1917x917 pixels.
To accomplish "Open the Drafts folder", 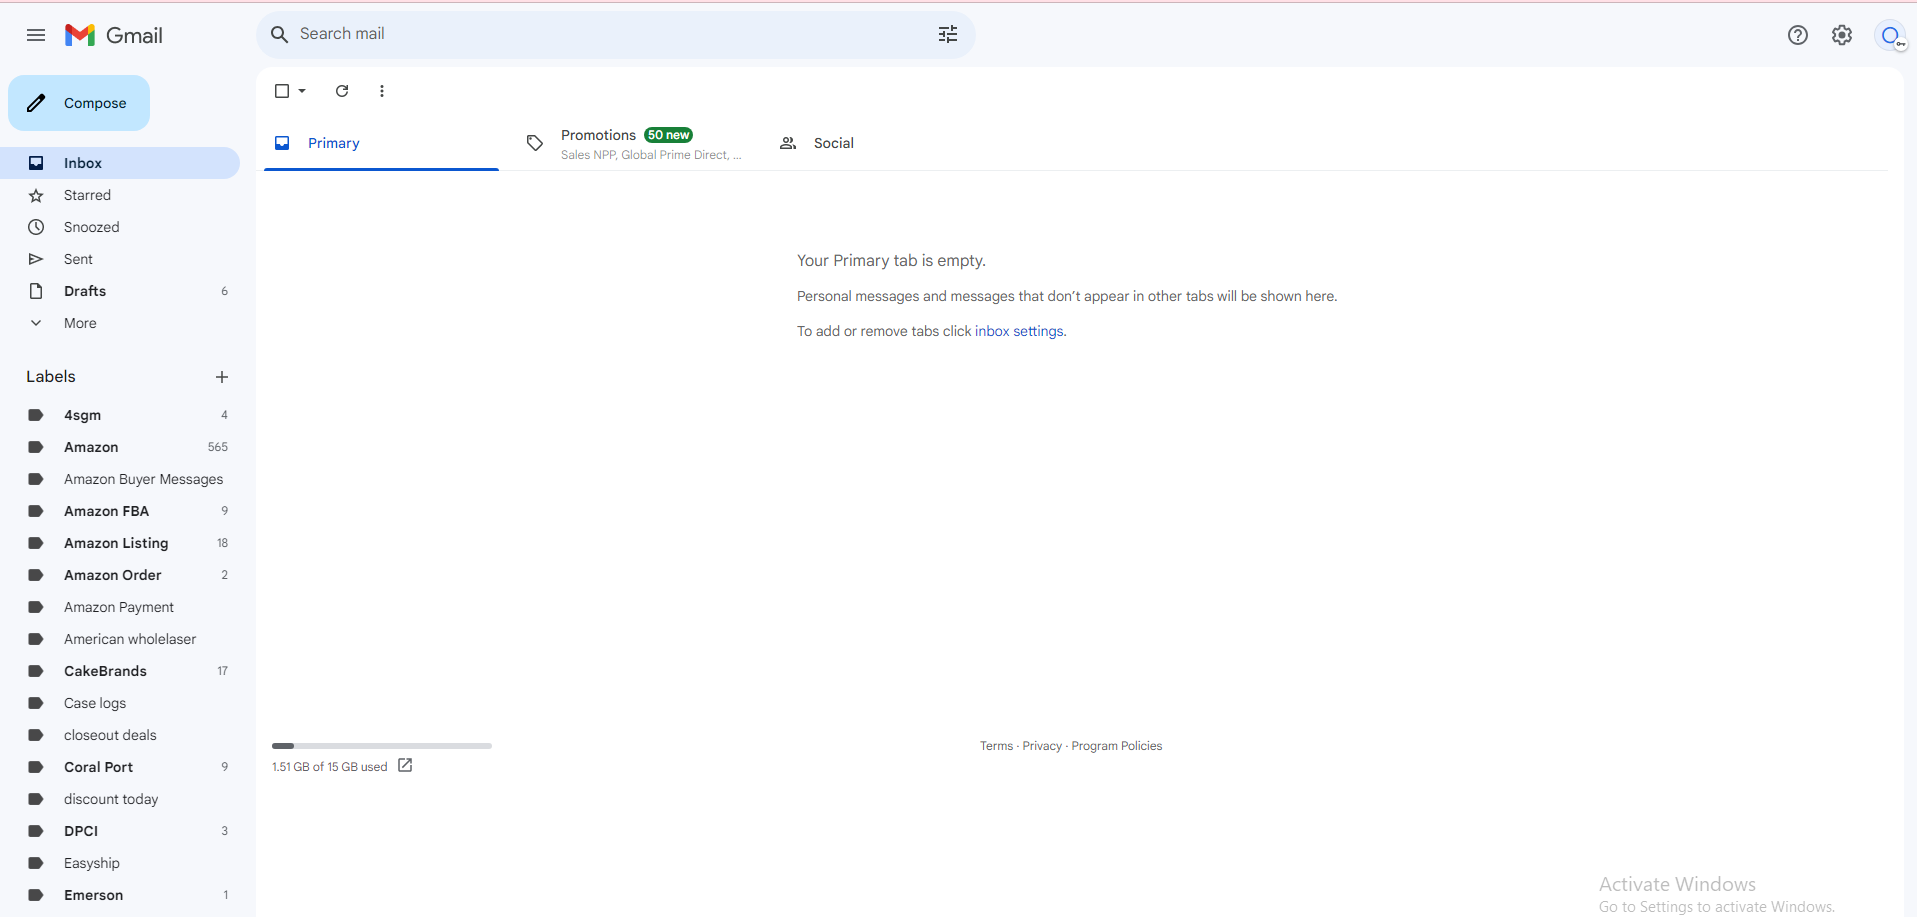I will pos(120,291).
